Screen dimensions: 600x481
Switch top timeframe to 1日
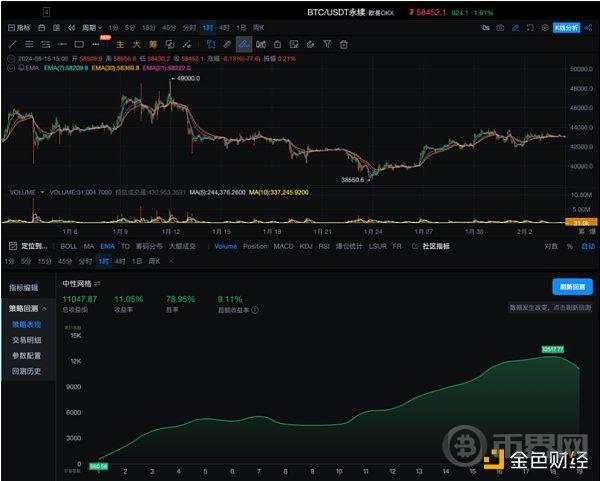[x=241, y=28]
